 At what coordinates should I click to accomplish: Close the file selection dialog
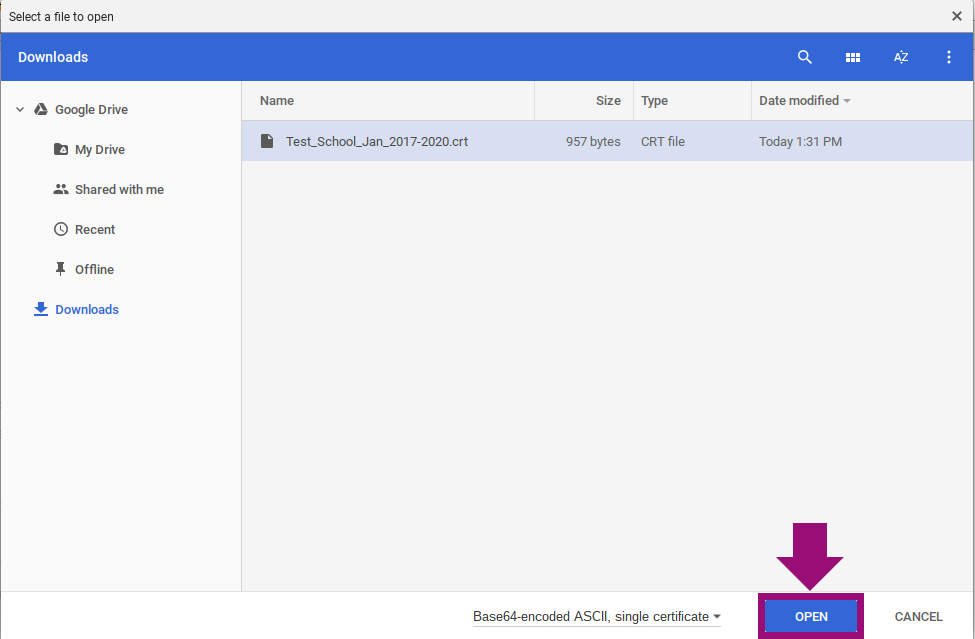(957, 16)
